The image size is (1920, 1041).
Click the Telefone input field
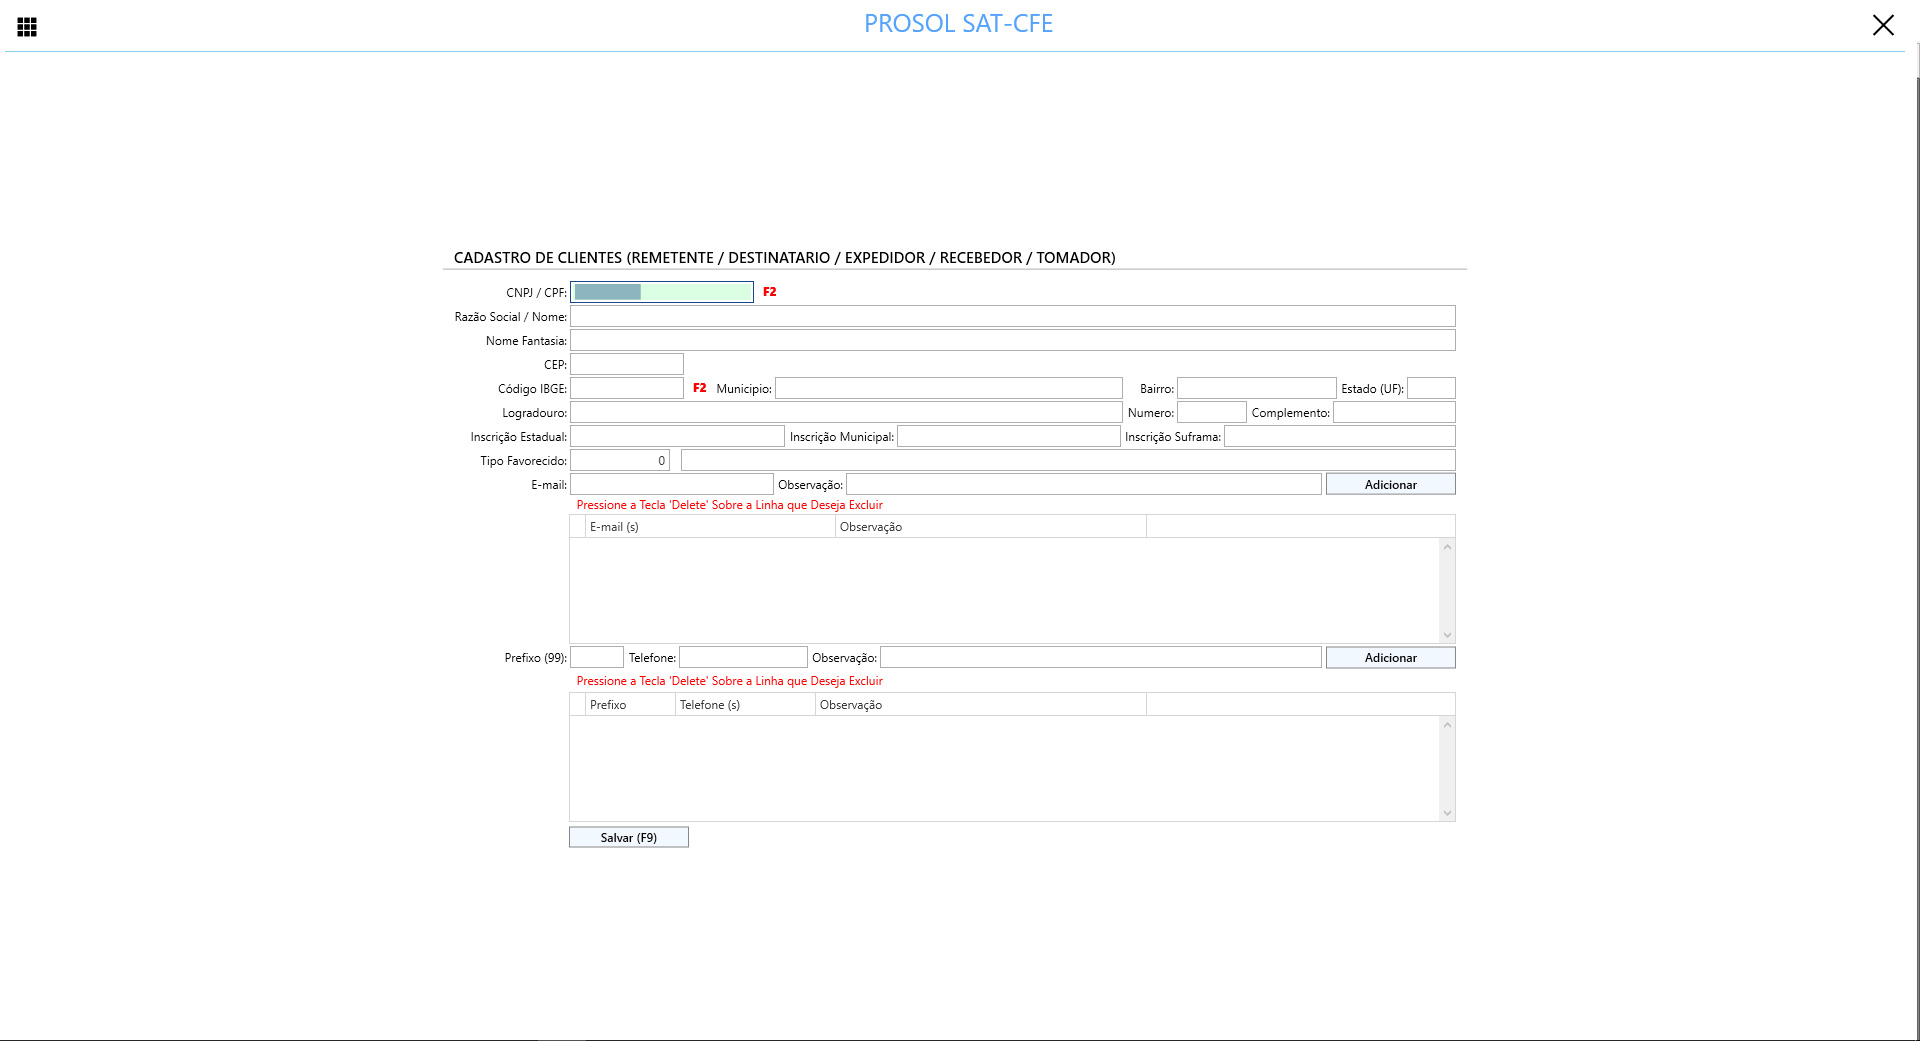point(743,657)
